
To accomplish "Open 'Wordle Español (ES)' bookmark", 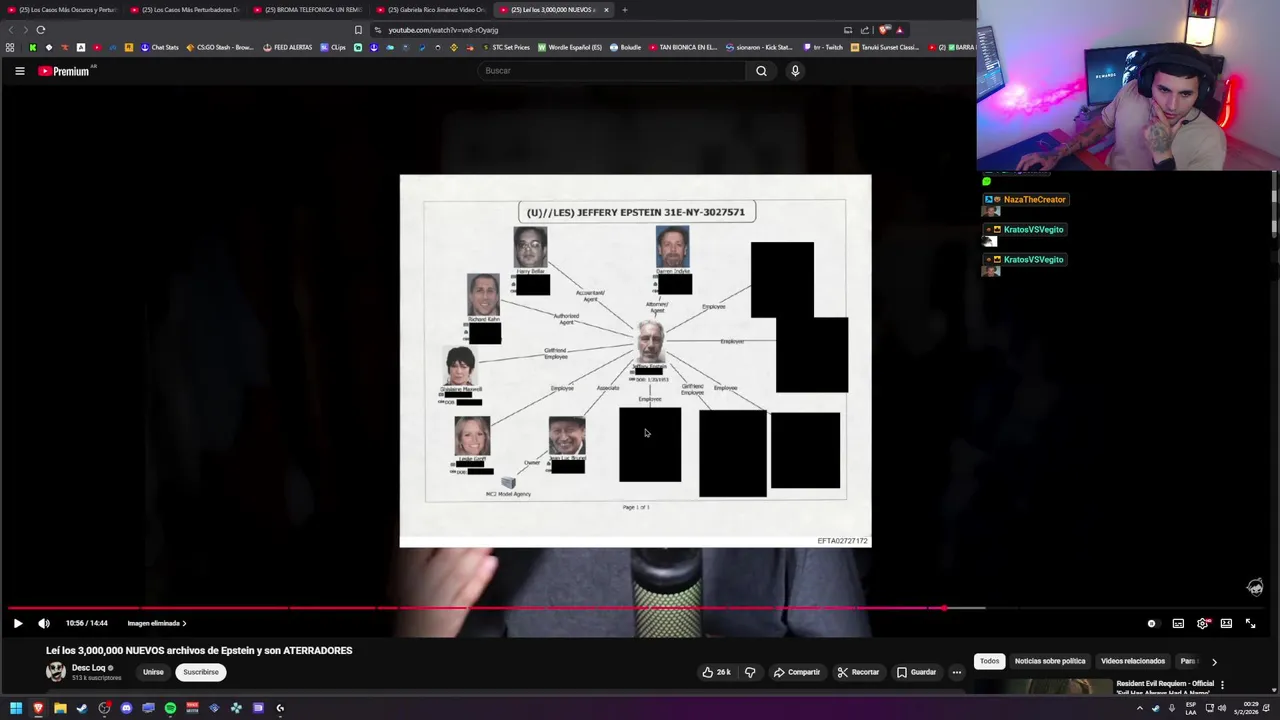I will tap(570, 47).
